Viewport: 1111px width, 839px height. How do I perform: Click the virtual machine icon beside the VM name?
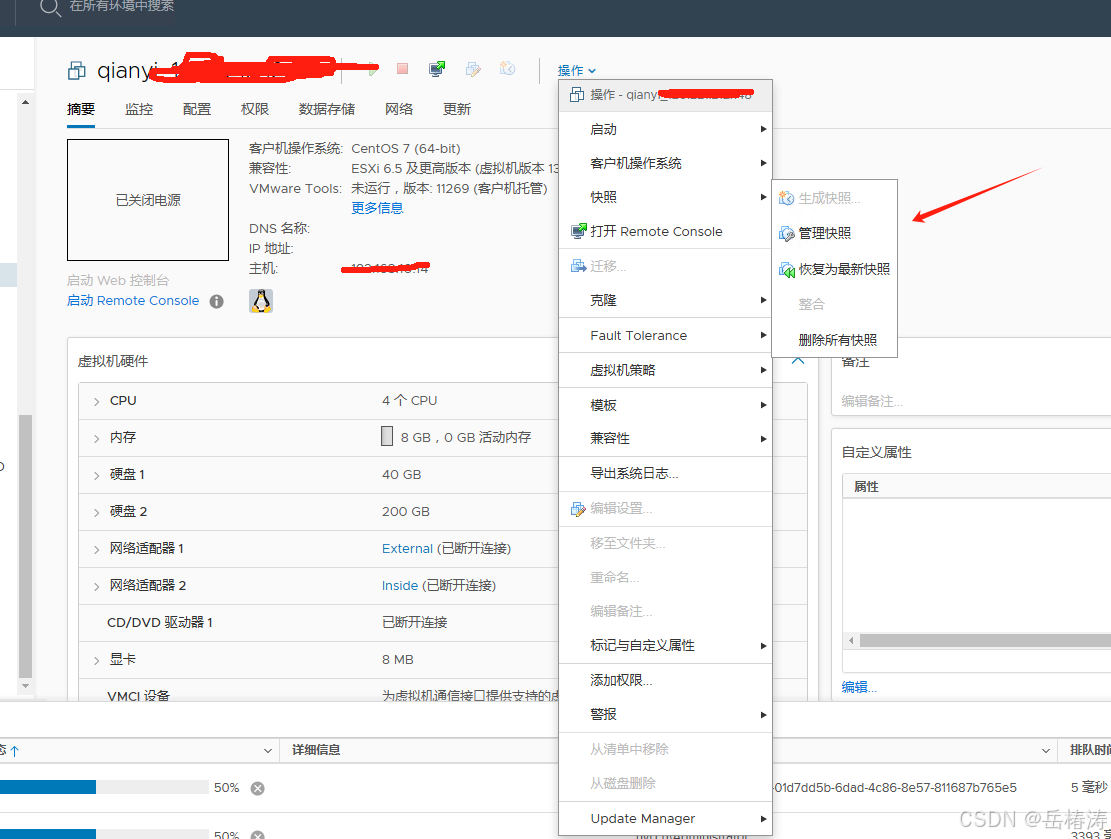[76, 71]
